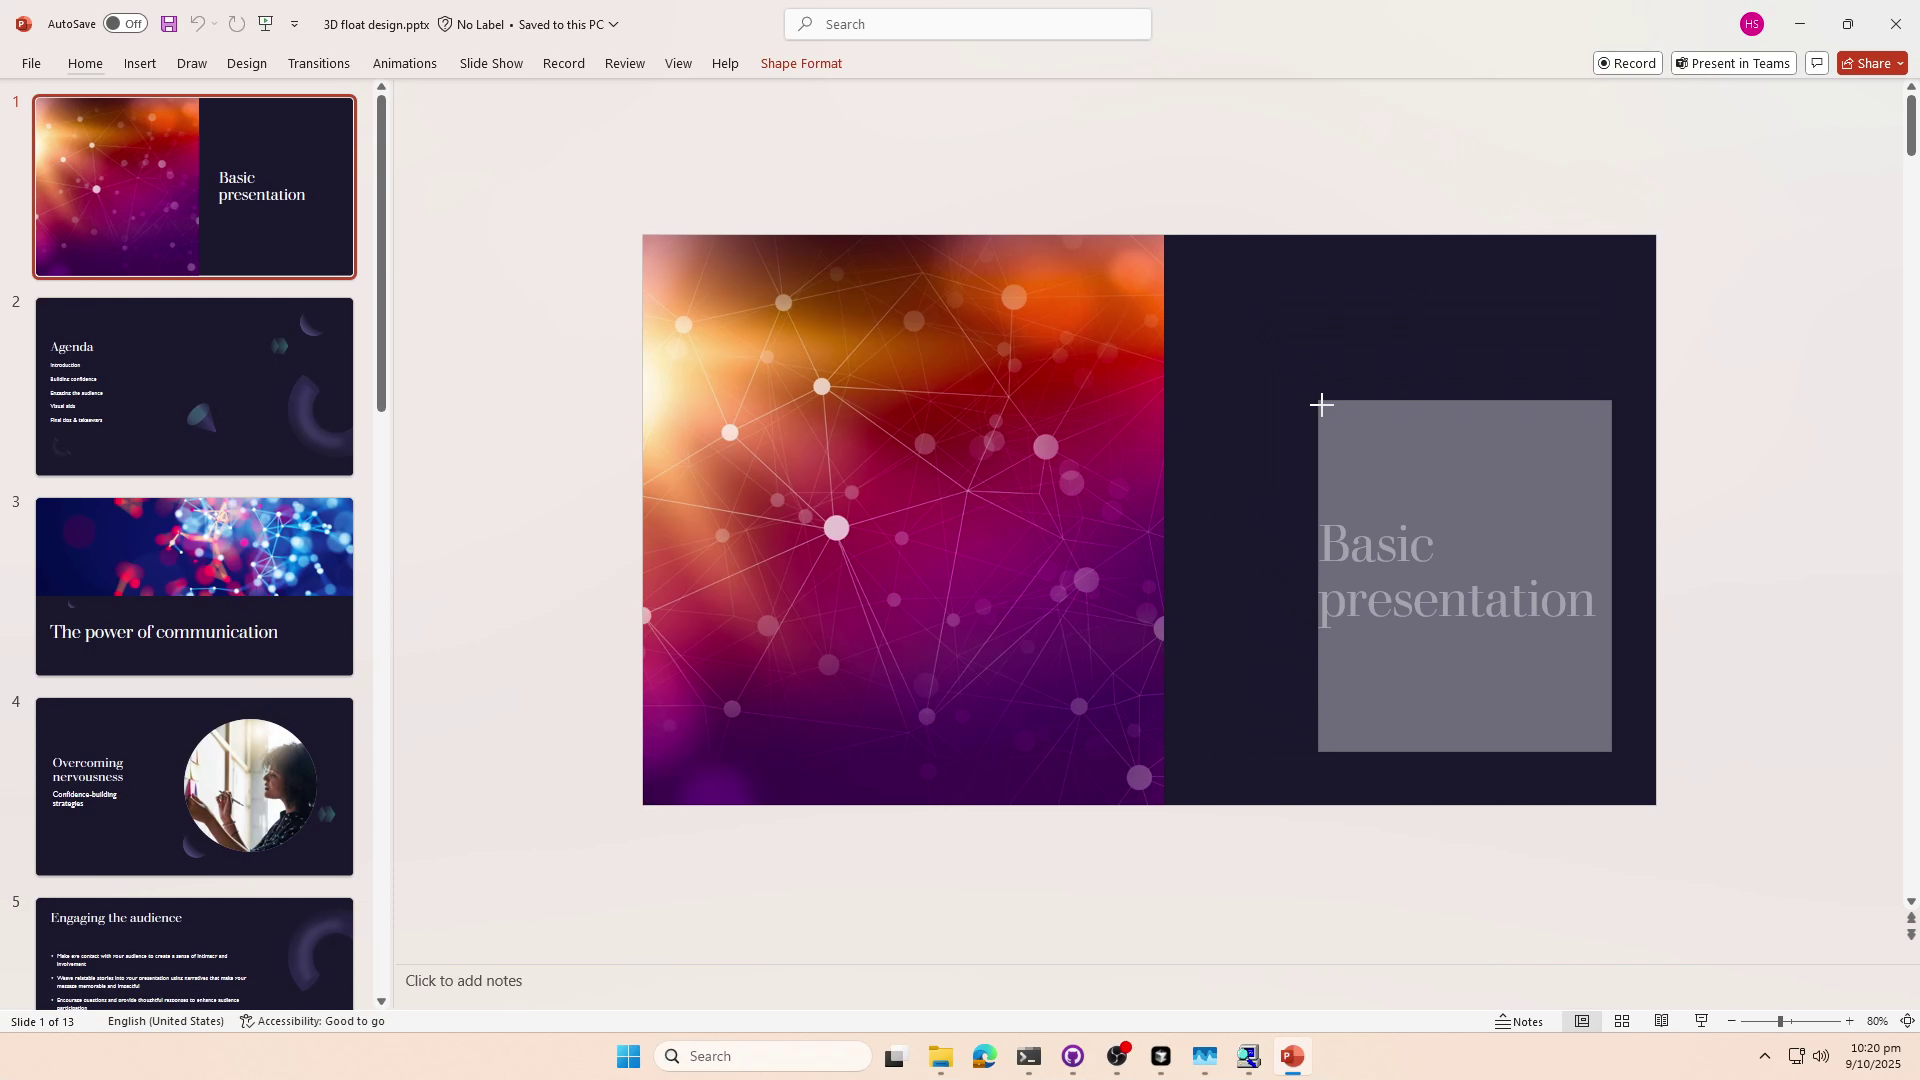Start presentation from beginning via Quick Access icon
The image size is (1920, 1080).
265,23
